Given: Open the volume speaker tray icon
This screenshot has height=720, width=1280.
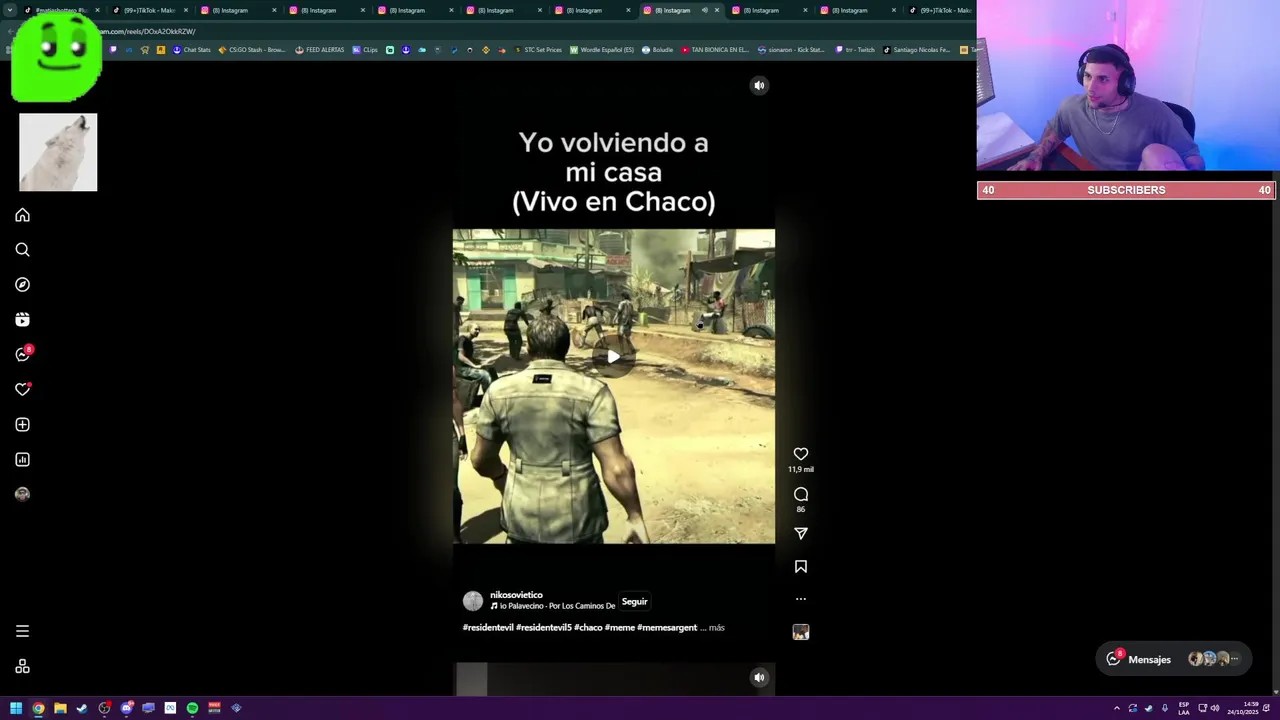Looking at the screenshot, I should 1215,708.
